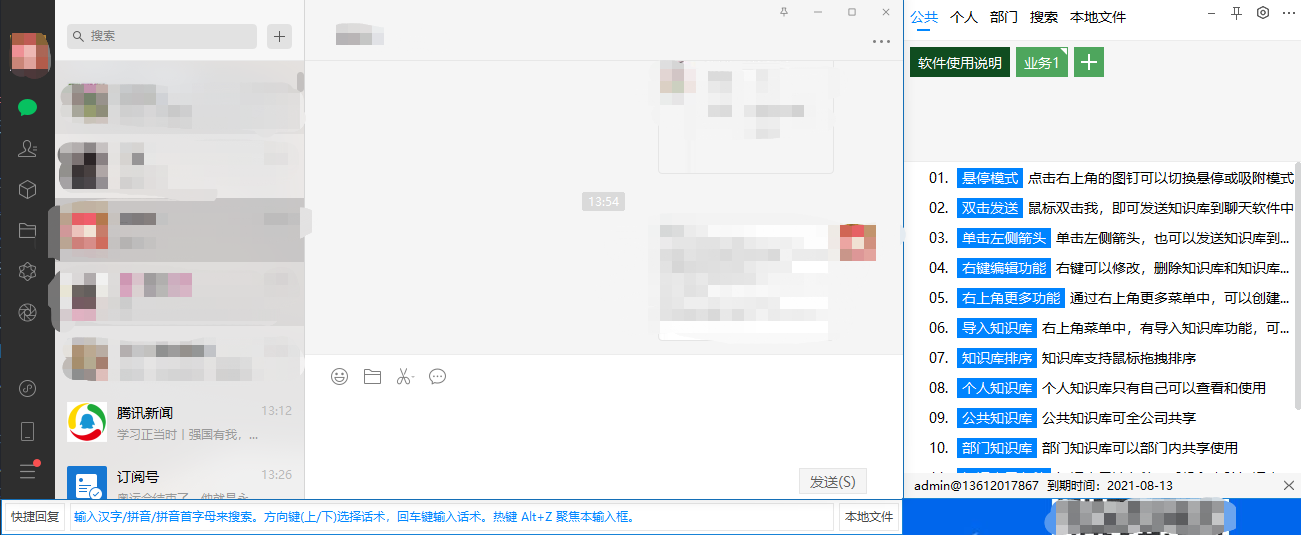Open the settings gear in knowledge panel
The height and width of the screenshot is (535, 1301).
[x=1263, y=13]
